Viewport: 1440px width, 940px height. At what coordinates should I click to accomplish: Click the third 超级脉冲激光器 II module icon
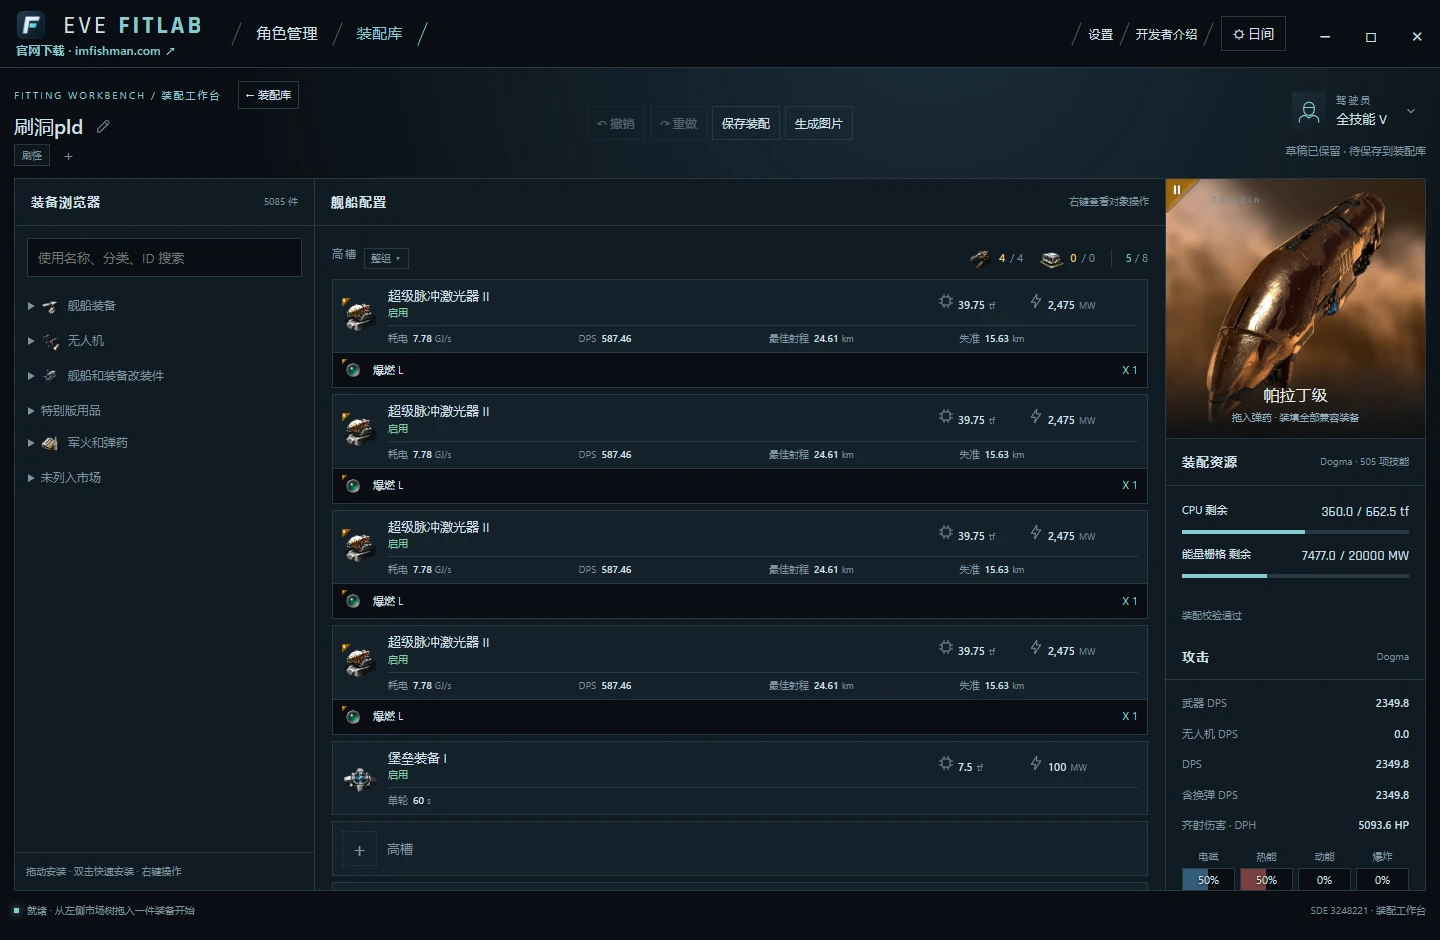[359, 545]
